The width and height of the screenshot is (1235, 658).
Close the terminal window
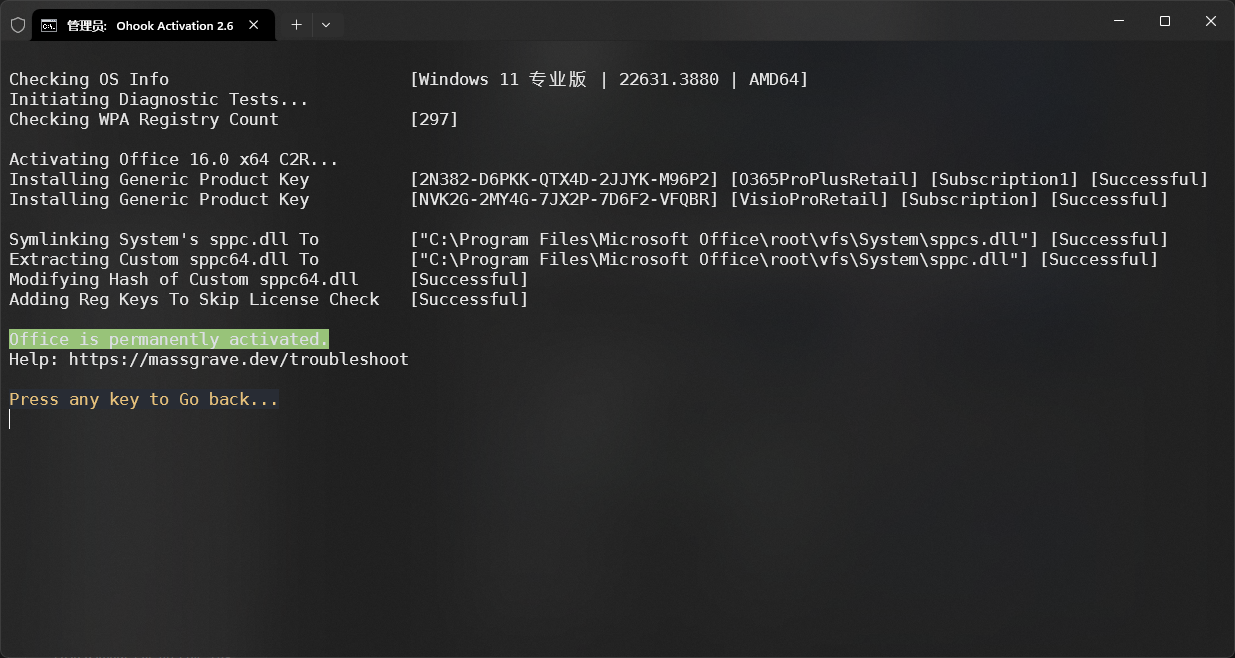coord(1211,21)
